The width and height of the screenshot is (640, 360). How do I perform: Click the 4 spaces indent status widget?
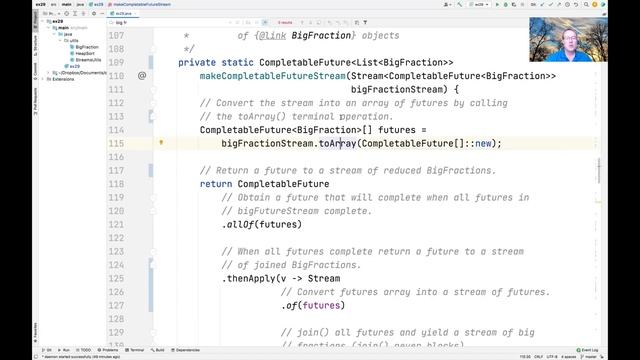pyautogui.click(x=569, y=357)
